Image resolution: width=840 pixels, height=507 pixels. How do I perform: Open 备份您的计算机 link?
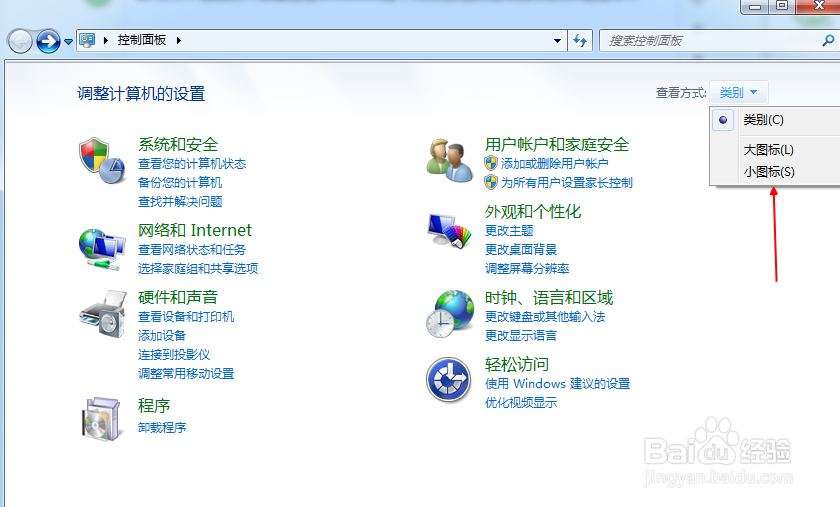(180, 182)
